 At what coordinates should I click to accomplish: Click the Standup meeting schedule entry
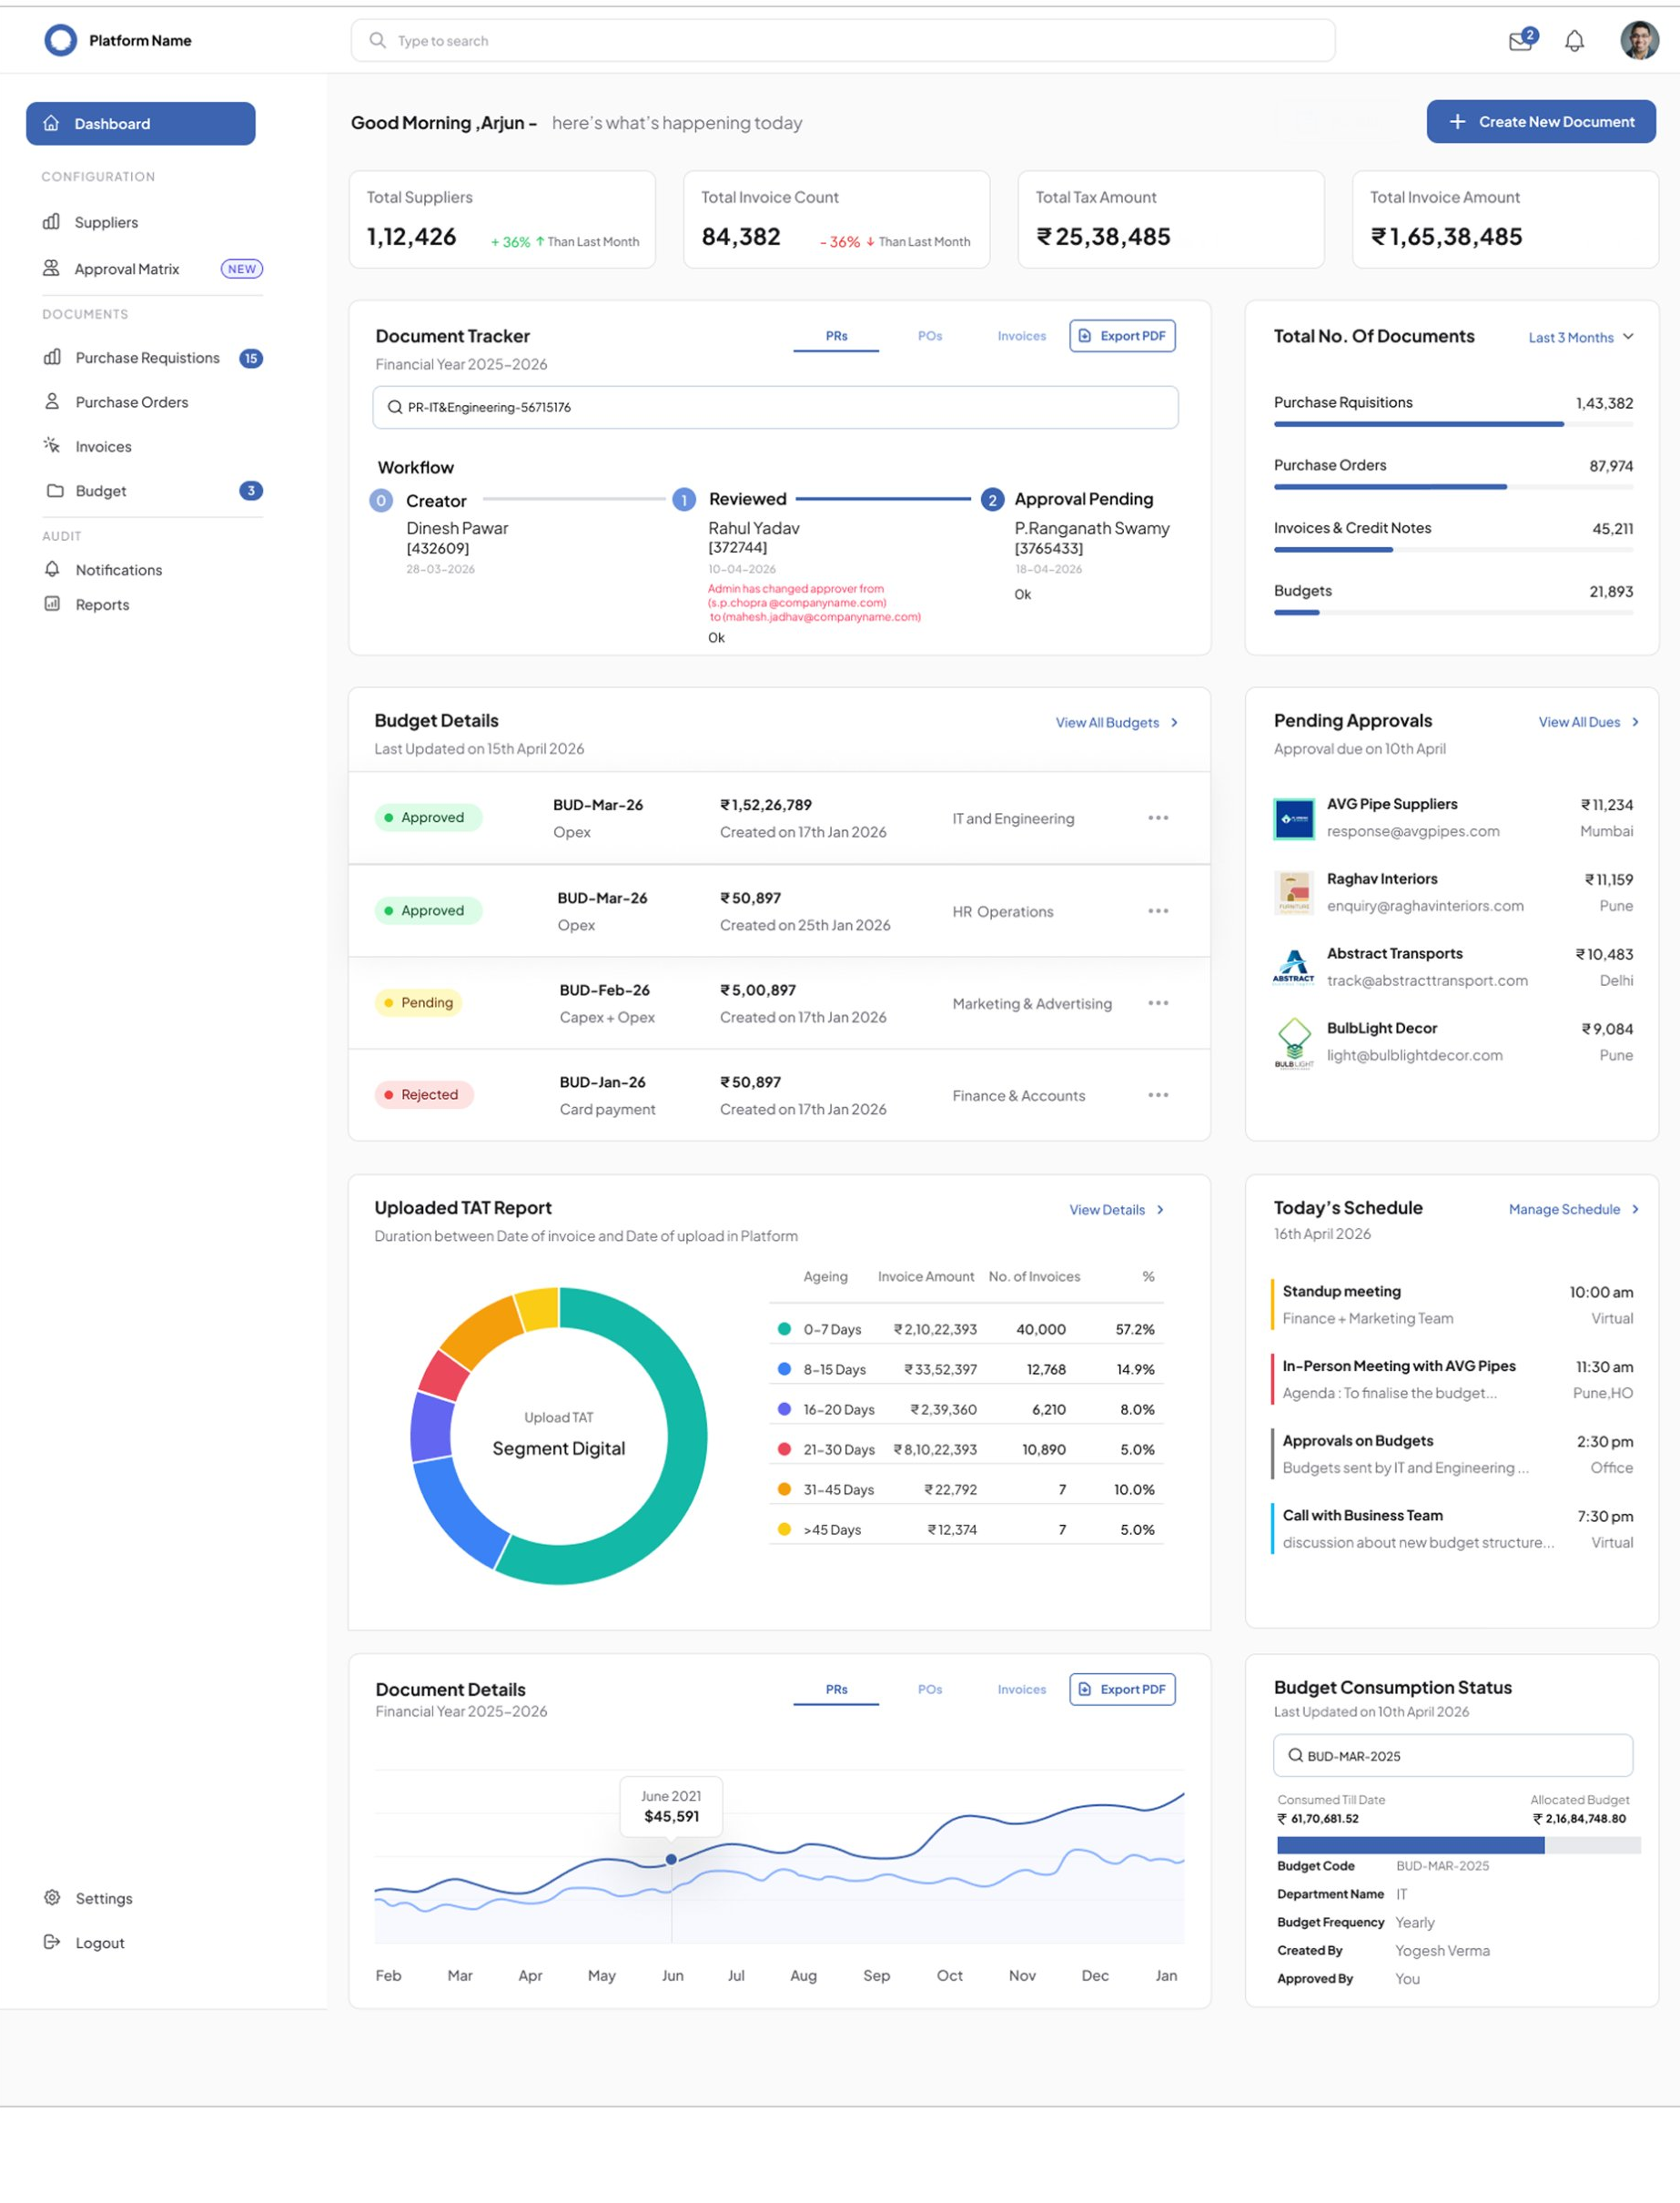coord(1452,1304)
